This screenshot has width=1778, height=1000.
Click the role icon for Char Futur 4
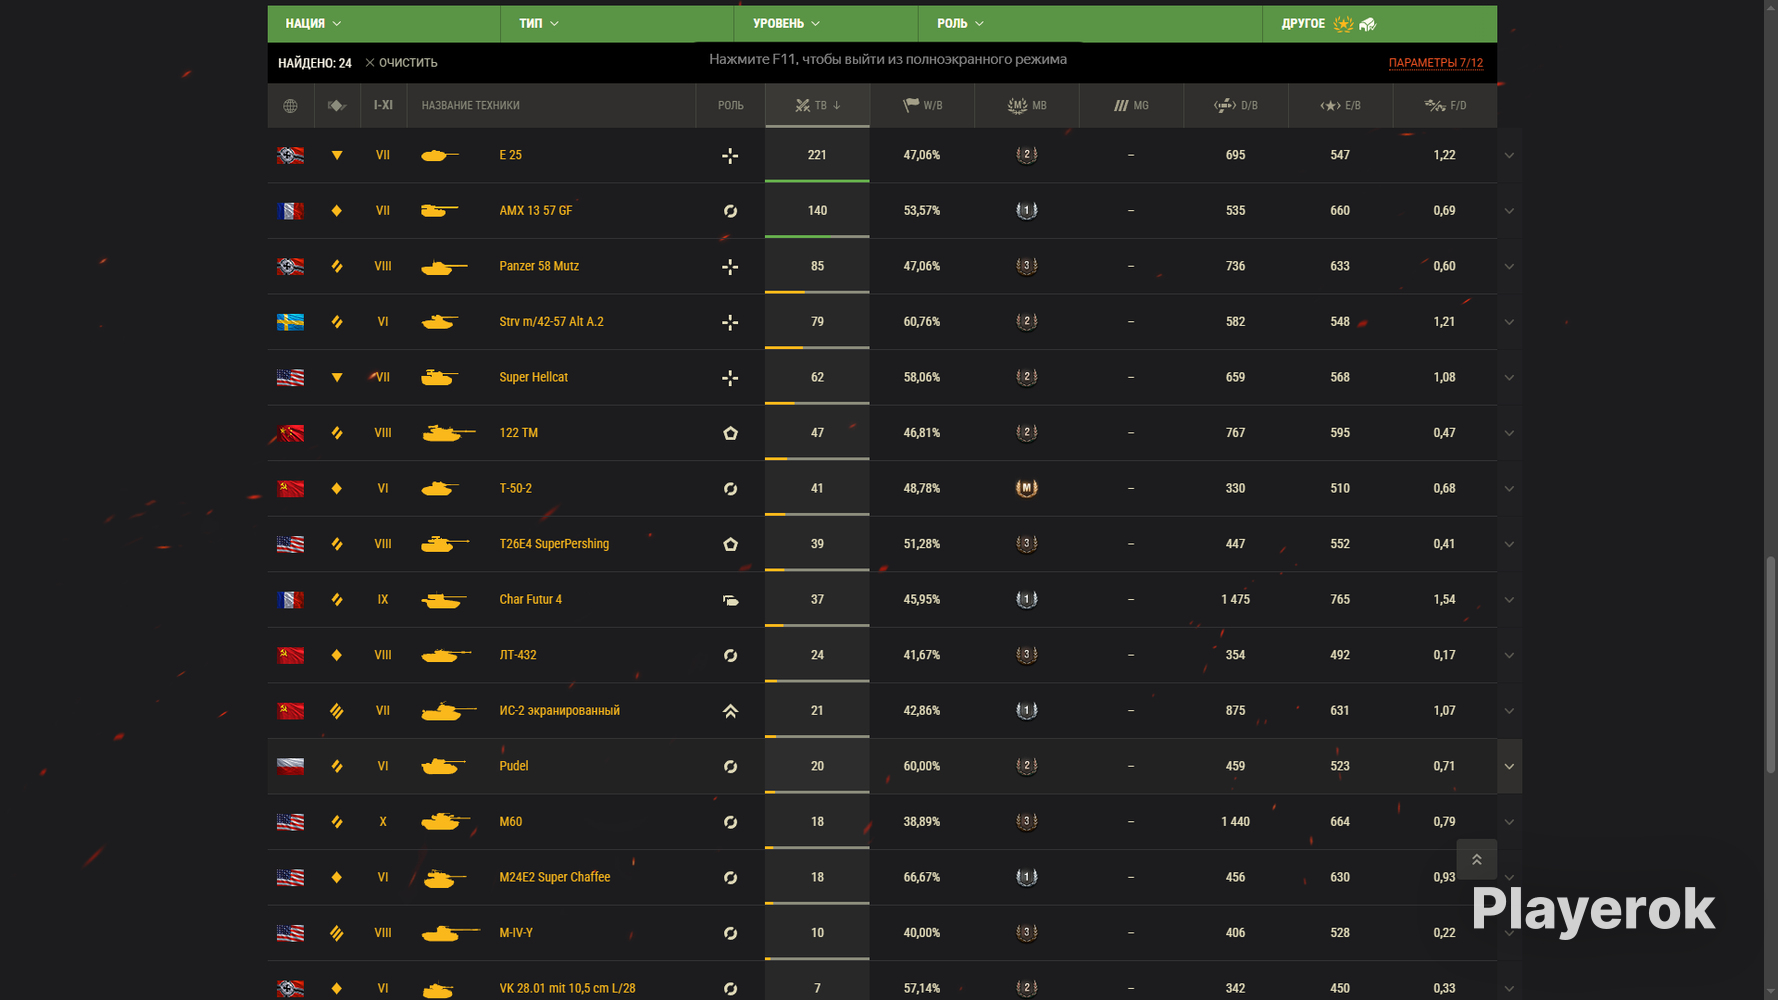pyautogui.click(x=730, y=600)
